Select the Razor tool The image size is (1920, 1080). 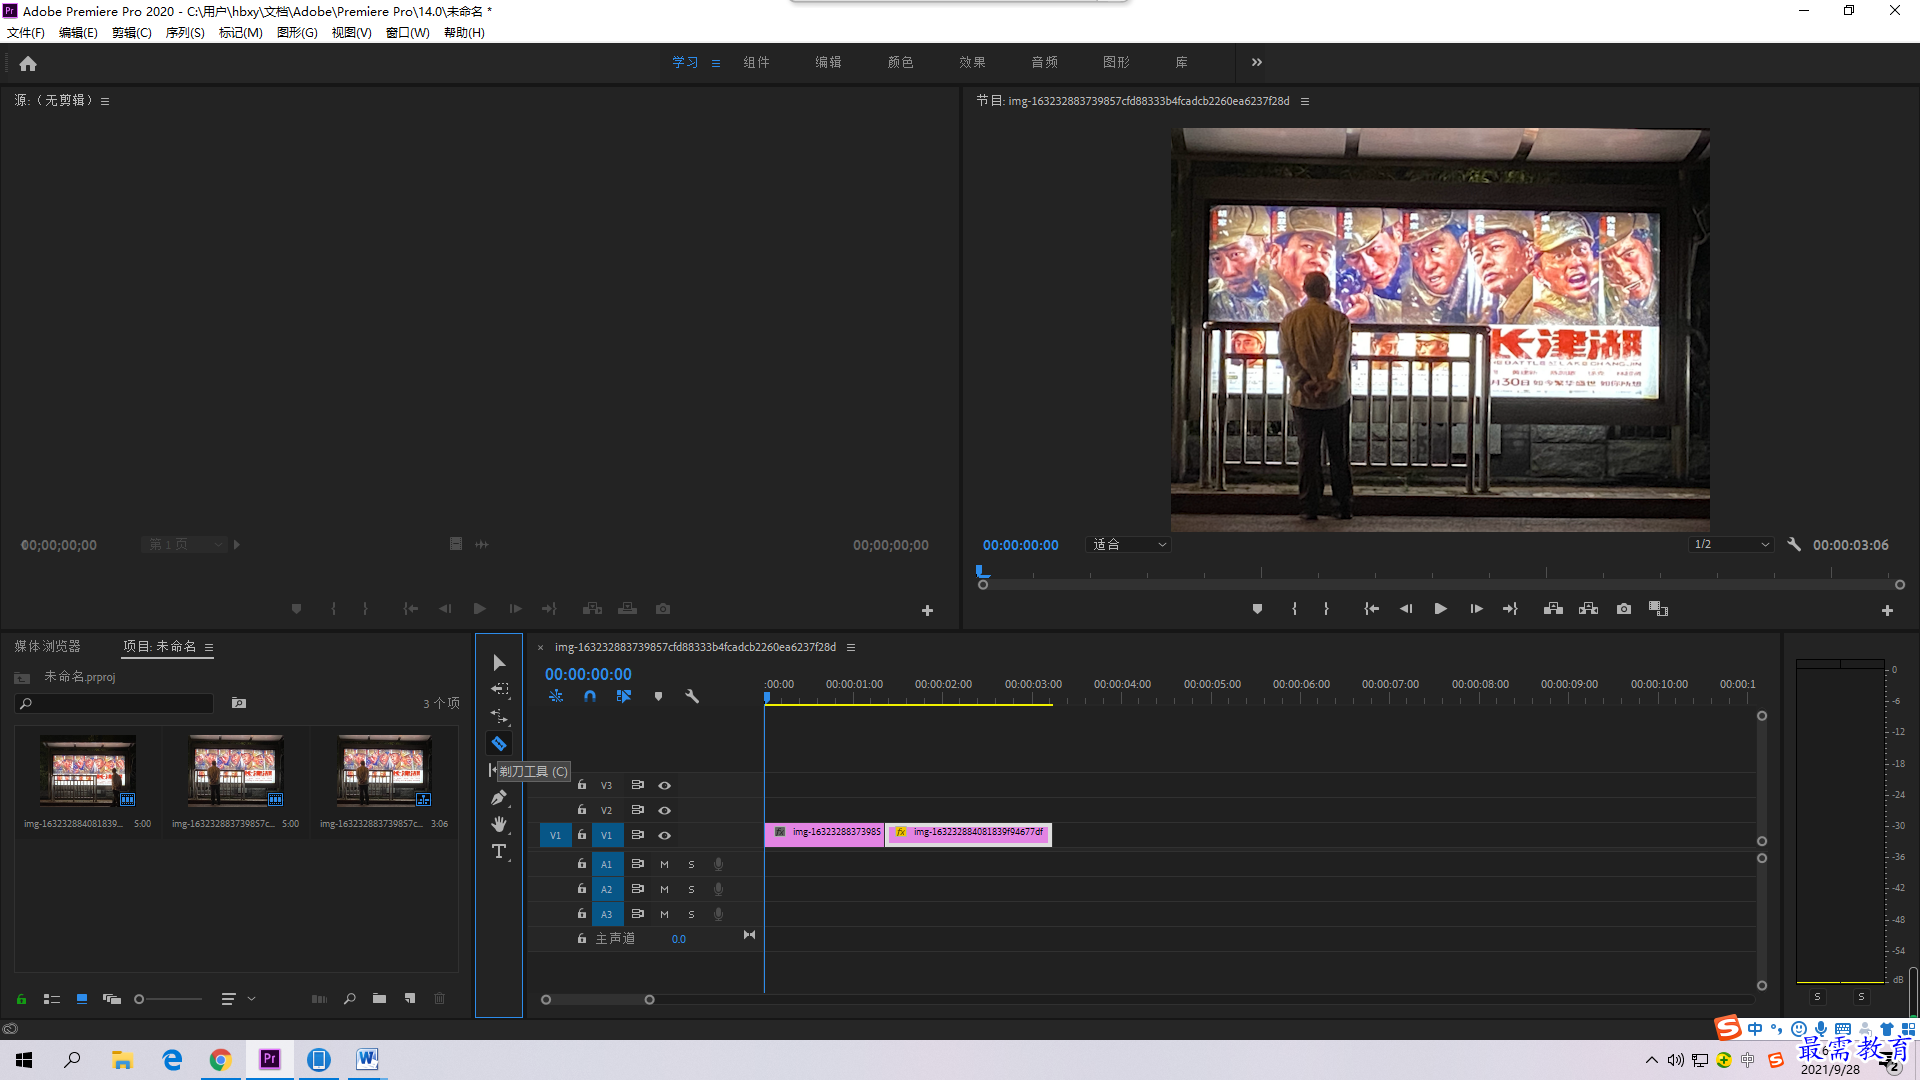tap(499, 743)
